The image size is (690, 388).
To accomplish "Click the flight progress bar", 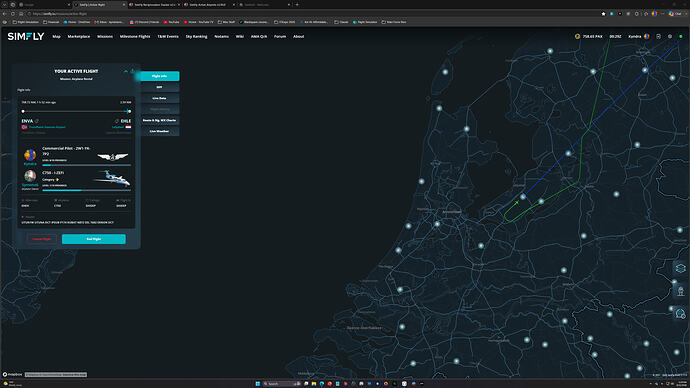I will pos(76,111).
